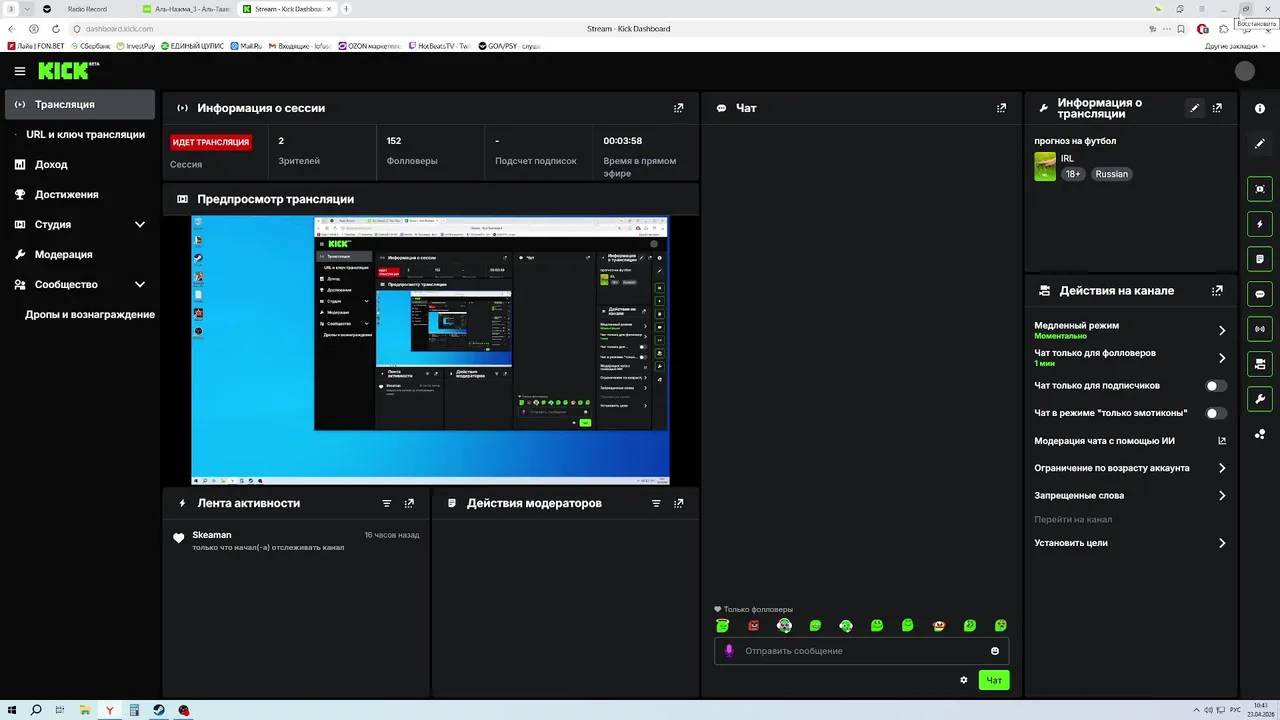Open Запрещенные слова chevron
Screen dimensions: 1280x720
pyautogui.click(x=1222, y=496)
